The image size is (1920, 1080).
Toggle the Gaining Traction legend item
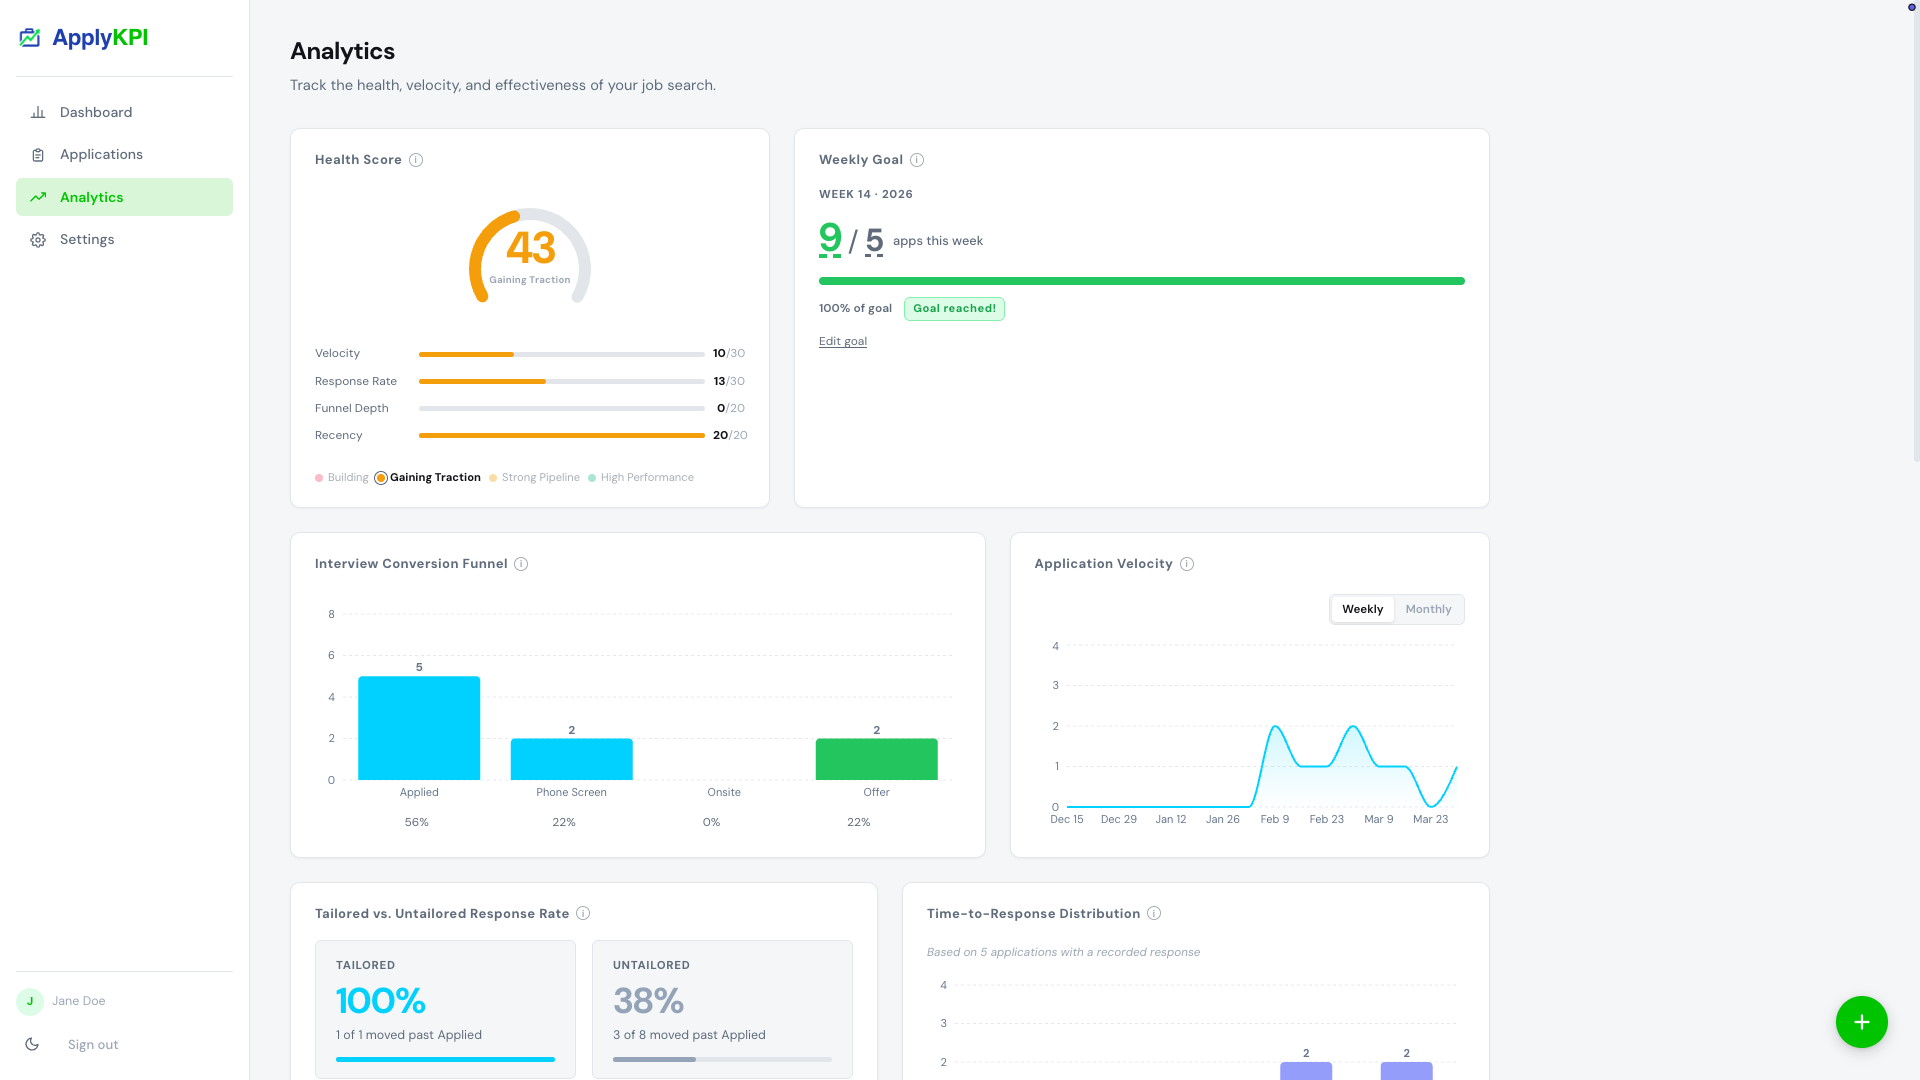(426, 477)
